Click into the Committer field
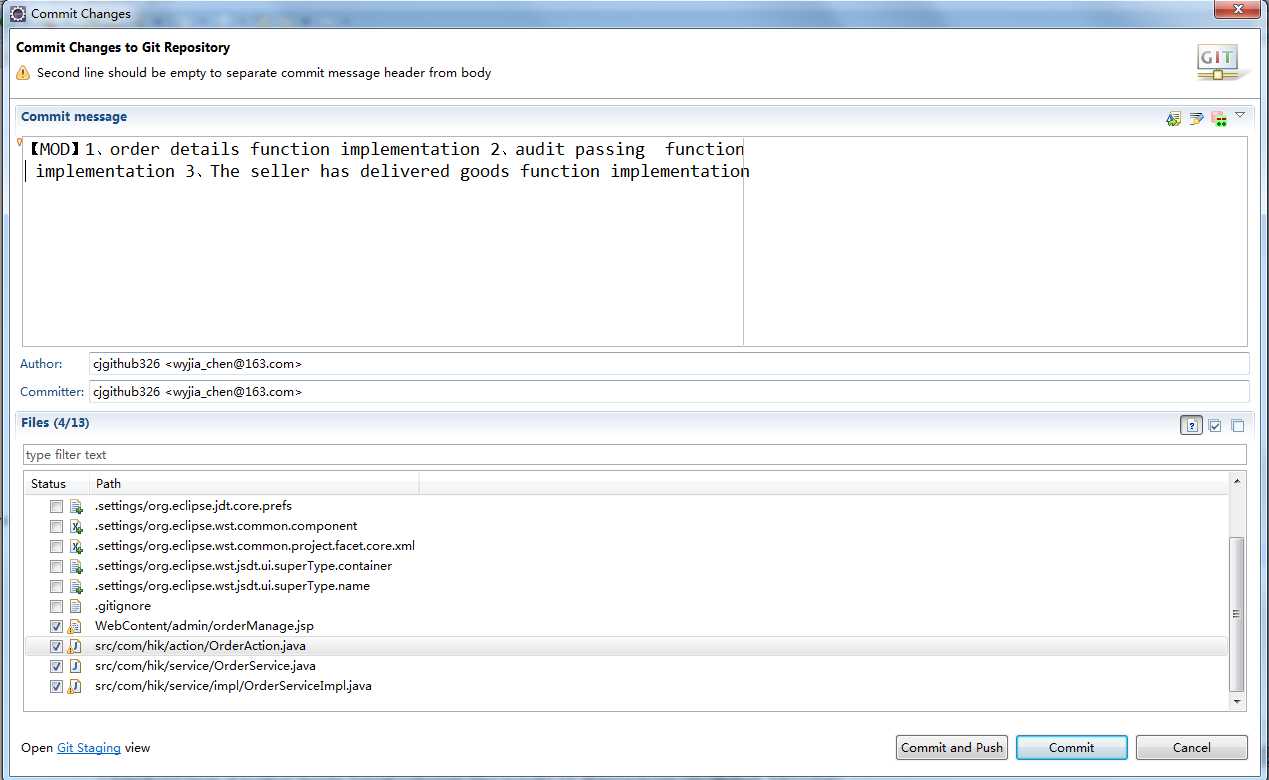 (x=669, y=391)
